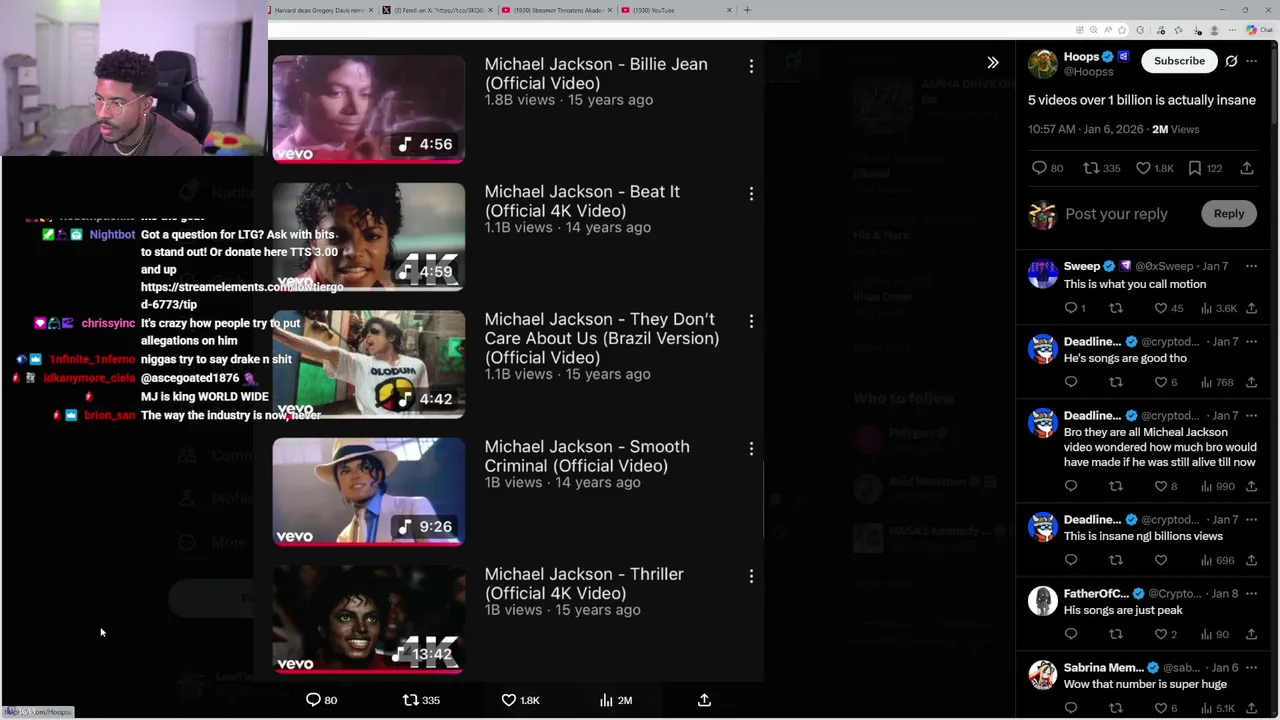
Task: Open the Hoops display name link
Action: click(x=1081, y=57)
